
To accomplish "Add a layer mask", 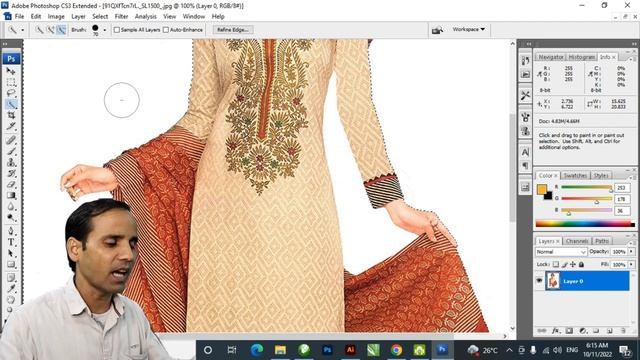I will pyautogui.click(x=569, y=330).
